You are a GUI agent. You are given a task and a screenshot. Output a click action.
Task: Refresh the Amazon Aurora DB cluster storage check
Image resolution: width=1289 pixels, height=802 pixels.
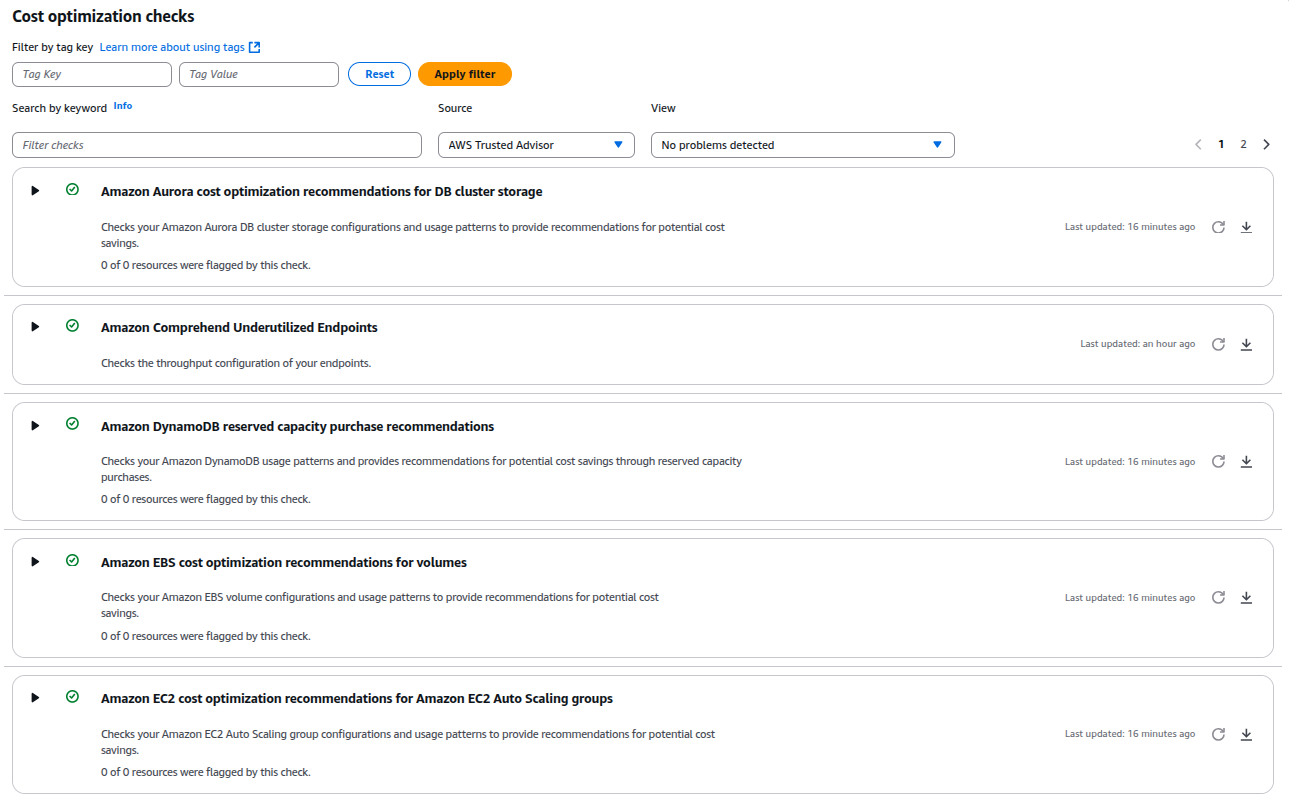click(1218, 227)
